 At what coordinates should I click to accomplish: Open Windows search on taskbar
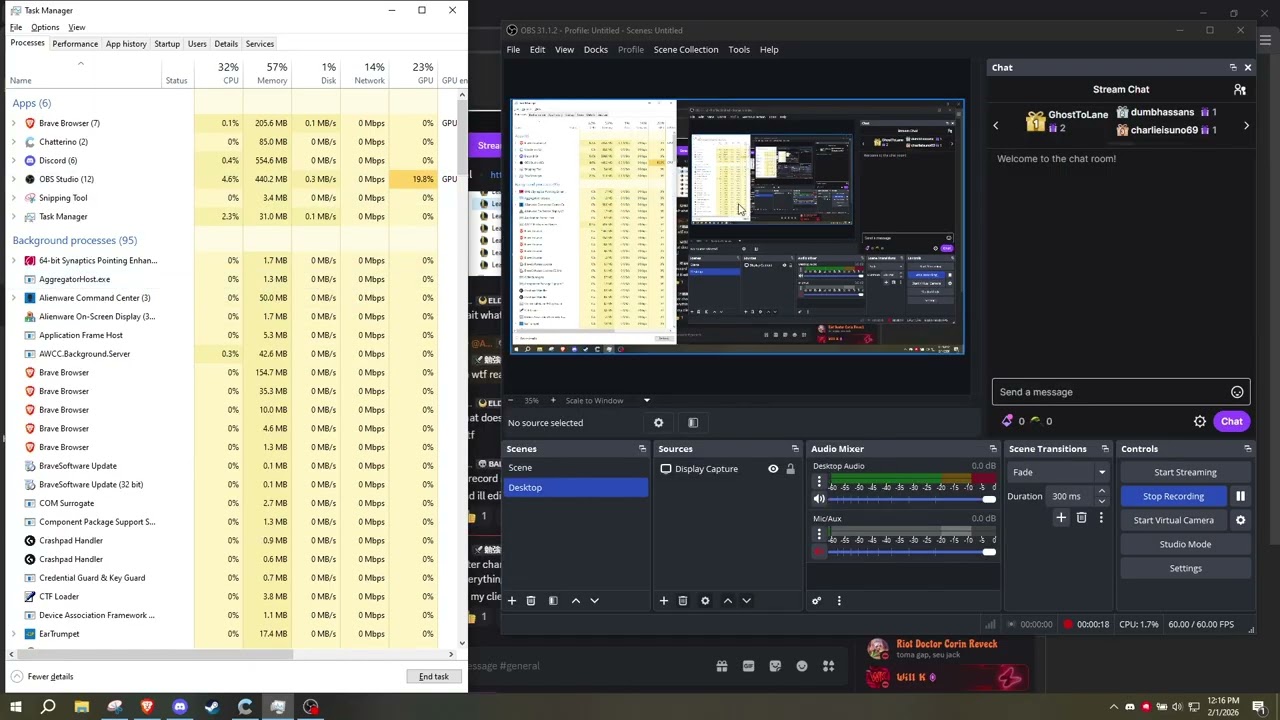48,707
